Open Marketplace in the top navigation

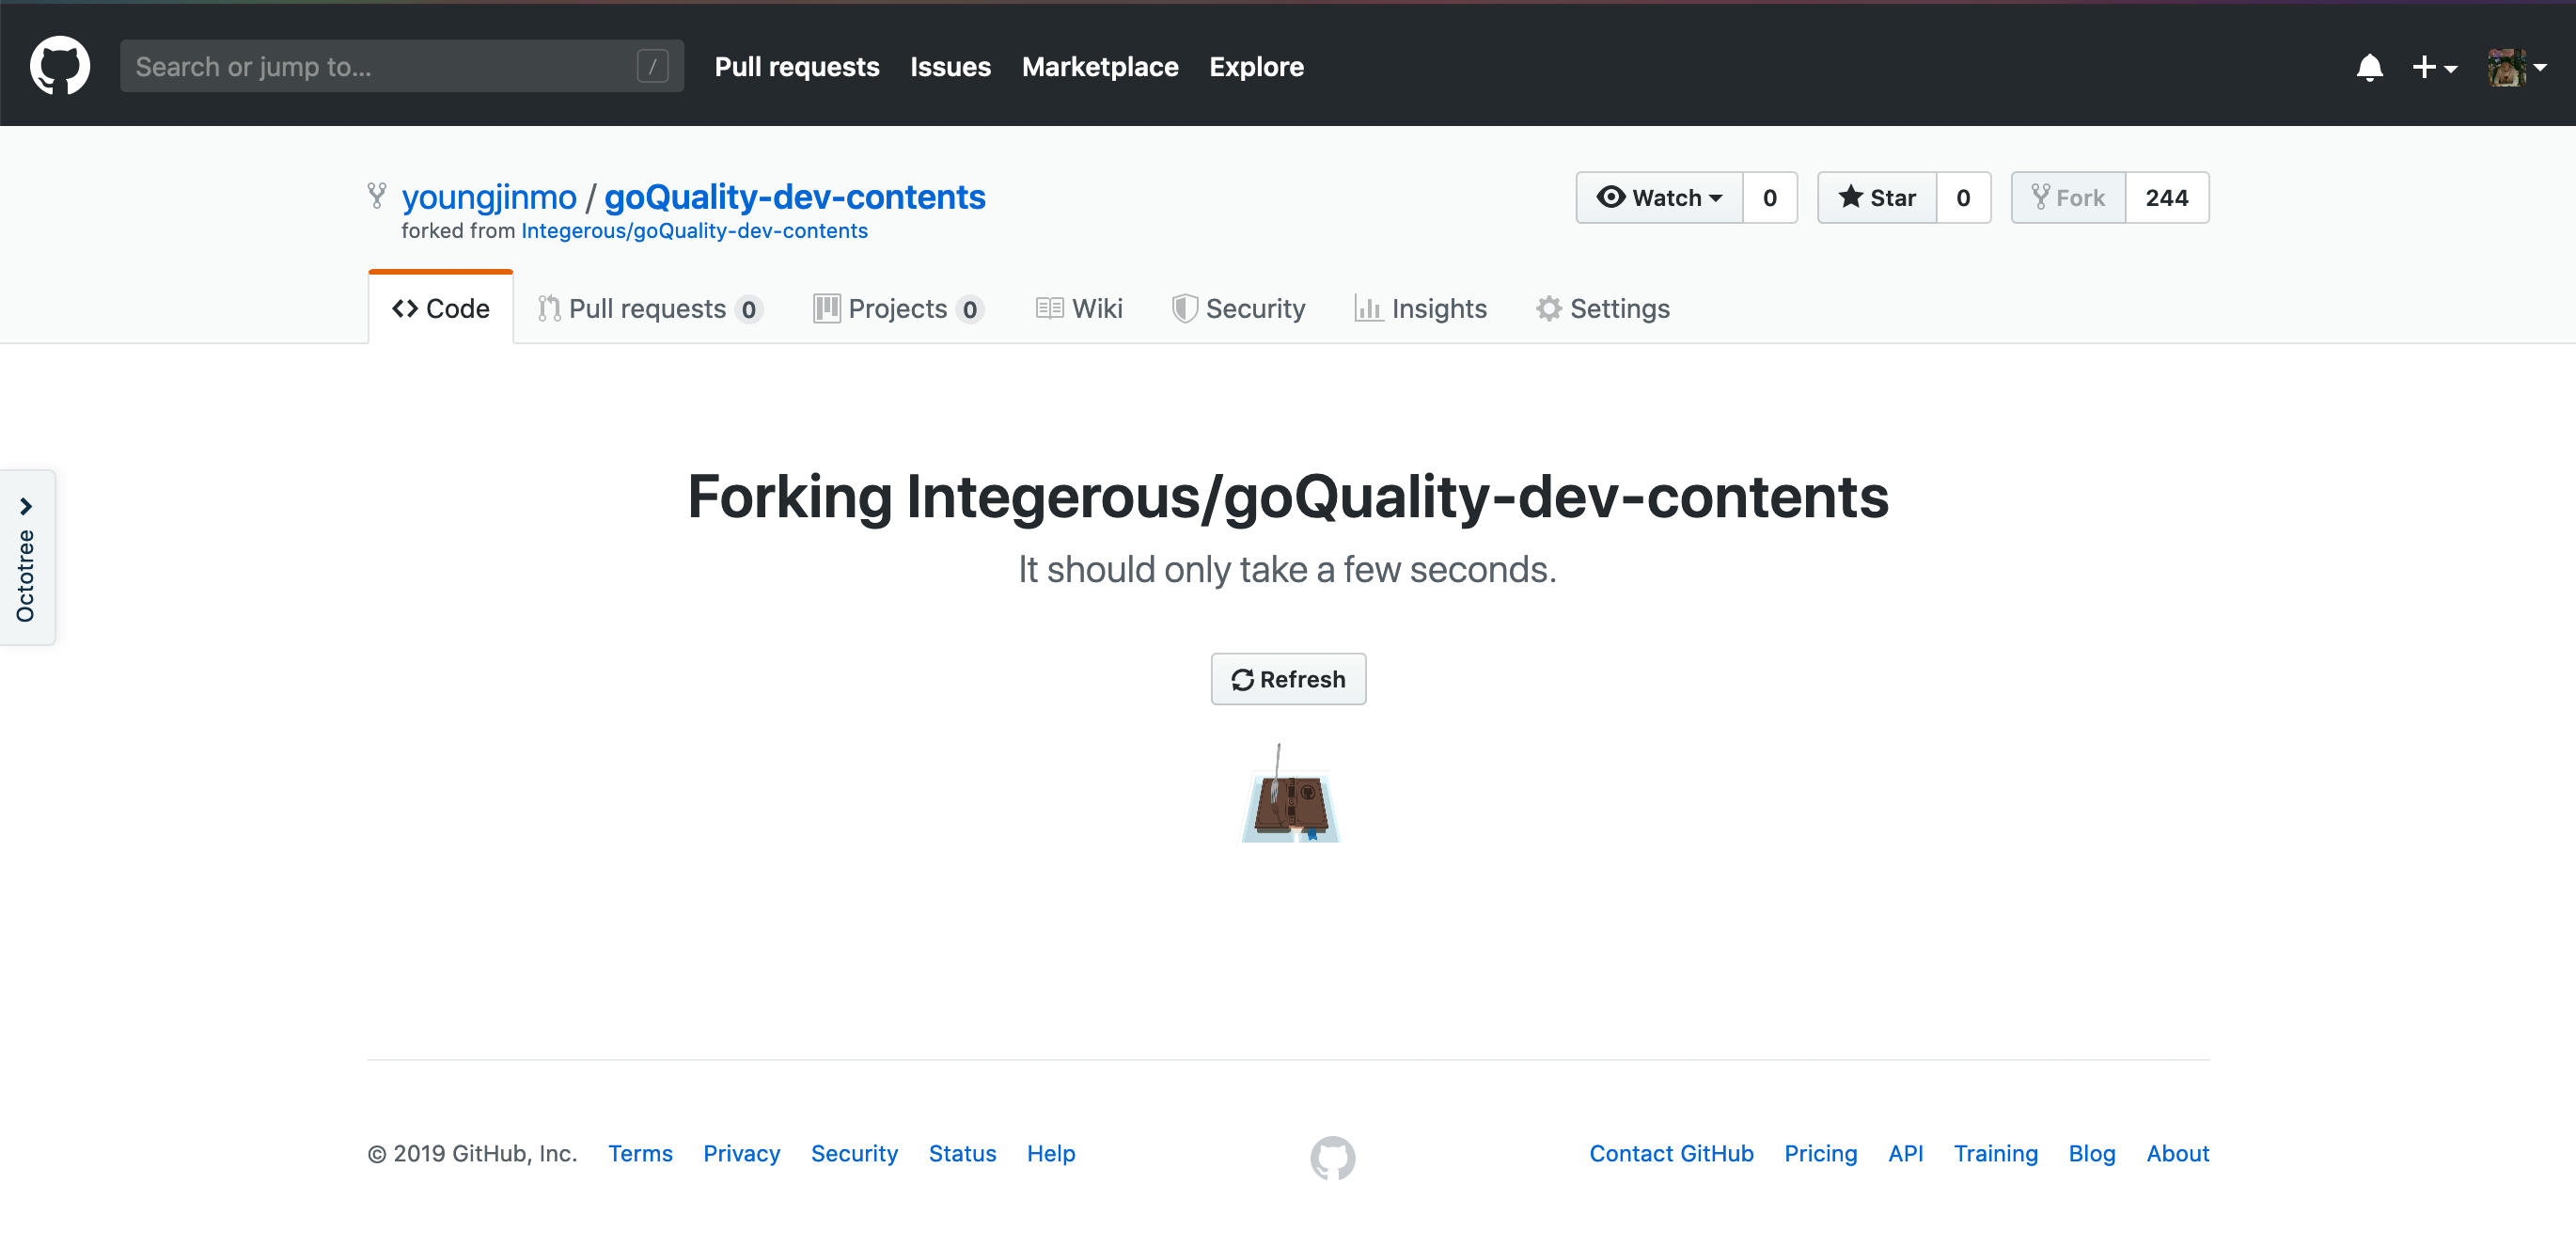coord(1099,66)
